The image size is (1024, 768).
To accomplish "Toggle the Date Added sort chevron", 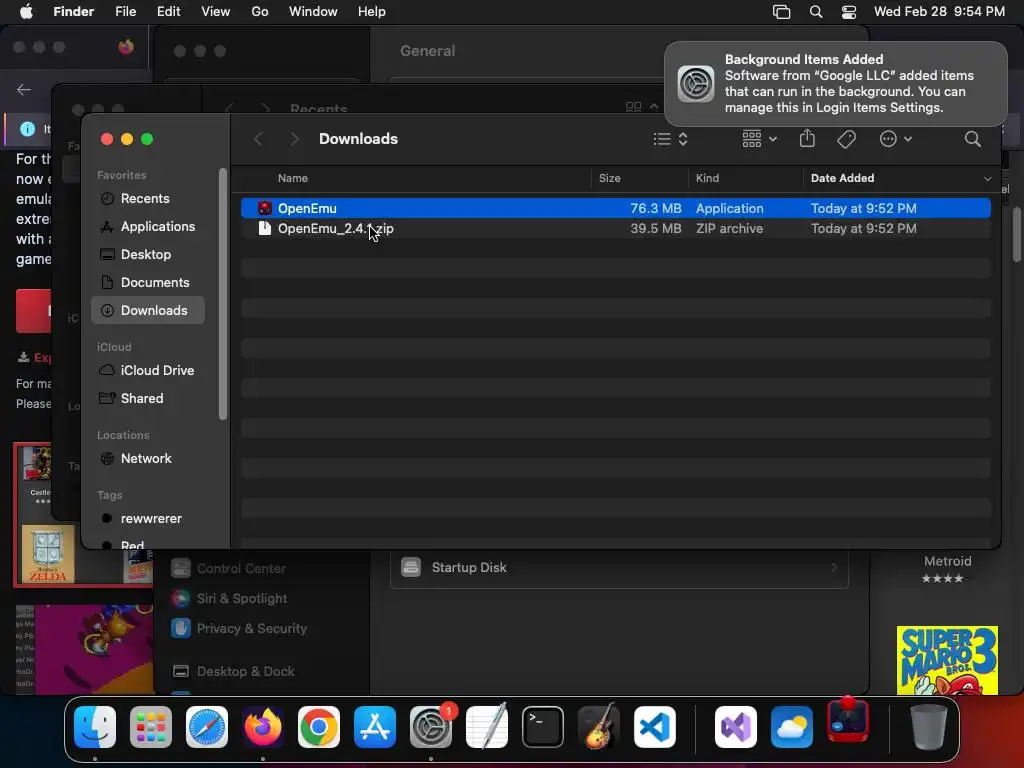I will click(987, 178).
